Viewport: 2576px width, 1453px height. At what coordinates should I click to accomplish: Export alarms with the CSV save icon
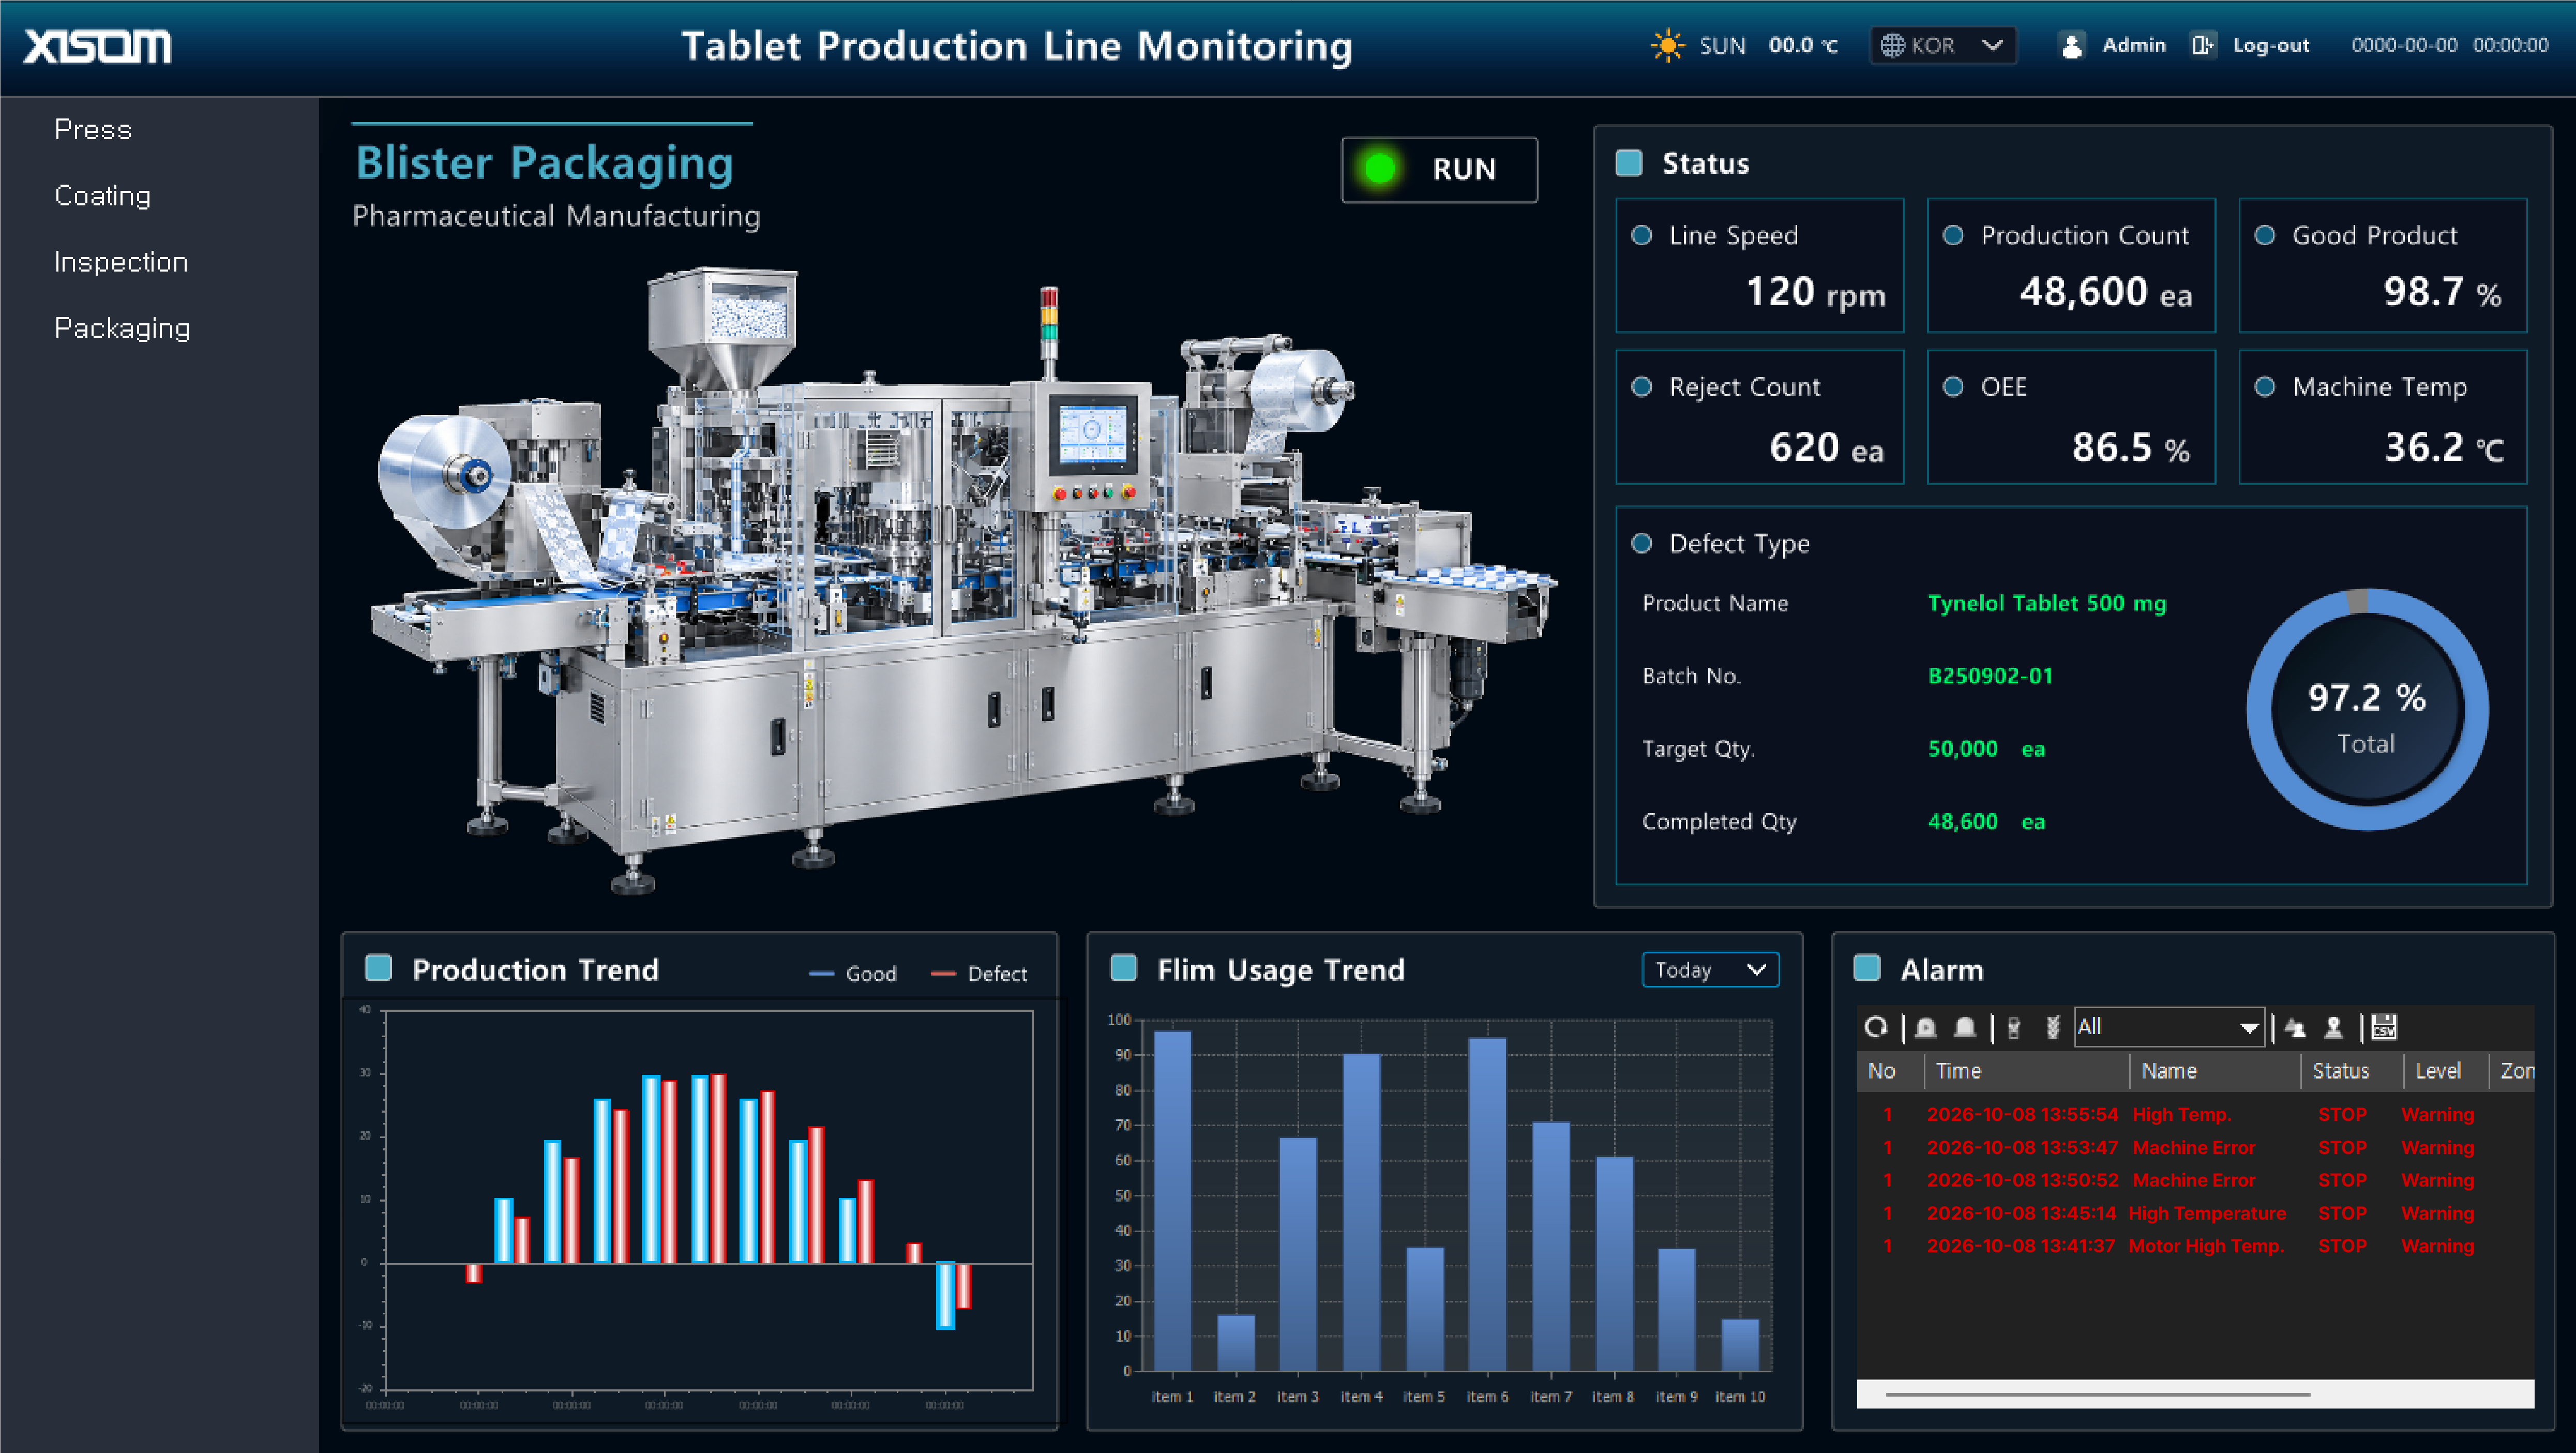click(x=2384, y=1027)
